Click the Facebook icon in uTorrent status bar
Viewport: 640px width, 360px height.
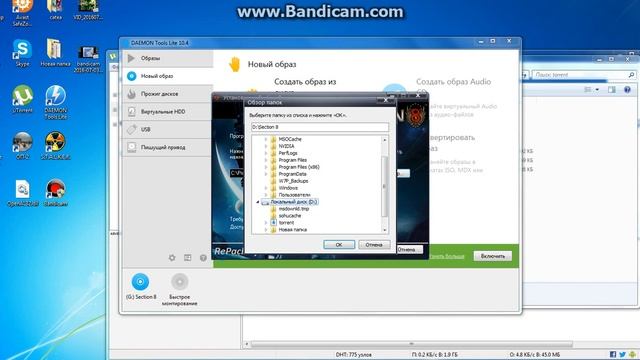point(613,355)
